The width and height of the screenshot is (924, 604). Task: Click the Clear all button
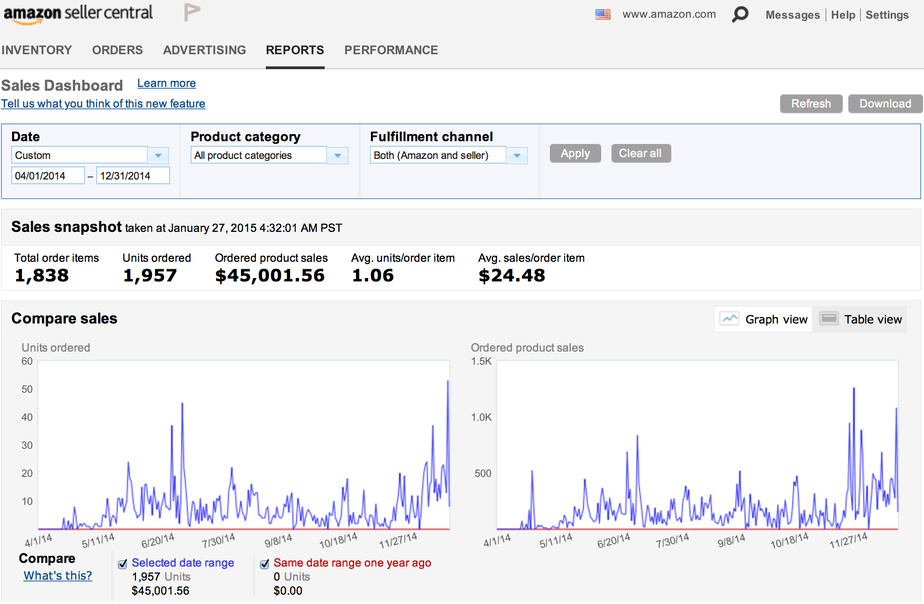(640, 153)
